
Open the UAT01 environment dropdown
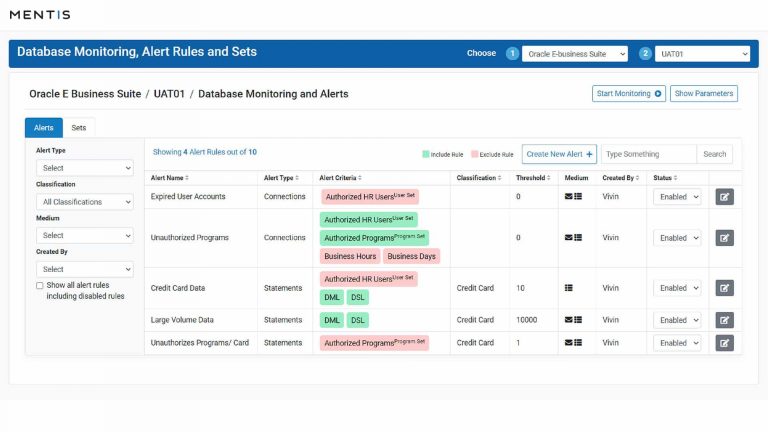703,54
